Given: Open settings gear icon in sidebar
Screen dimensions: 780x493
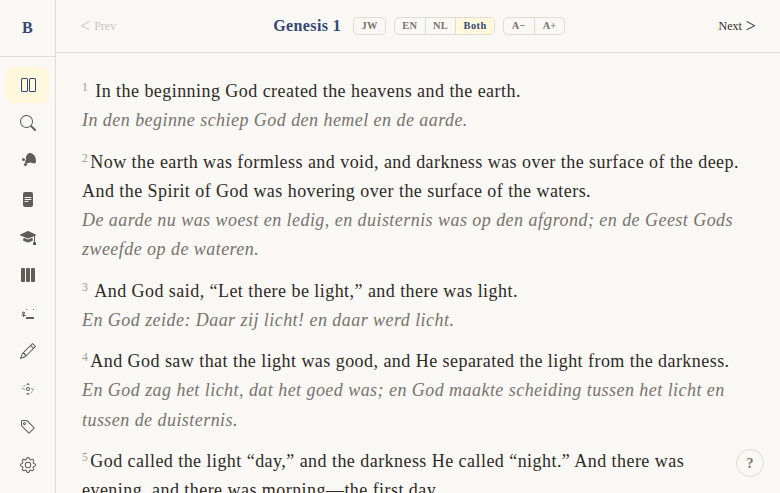Looking at the screenshot, I should pyautogui.click(x=28, y=465).
